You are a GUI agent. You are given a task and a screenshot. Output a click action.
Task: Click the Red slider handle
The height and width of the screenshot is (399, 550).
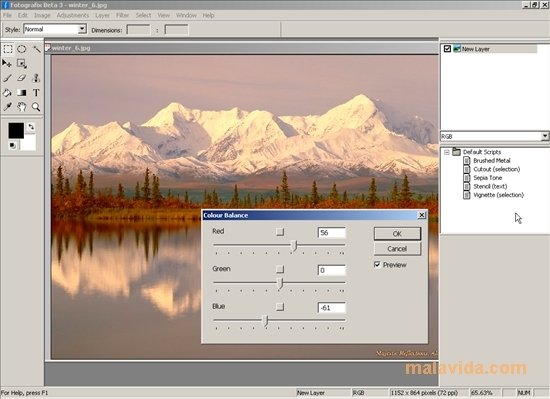(x=295, y=246)
